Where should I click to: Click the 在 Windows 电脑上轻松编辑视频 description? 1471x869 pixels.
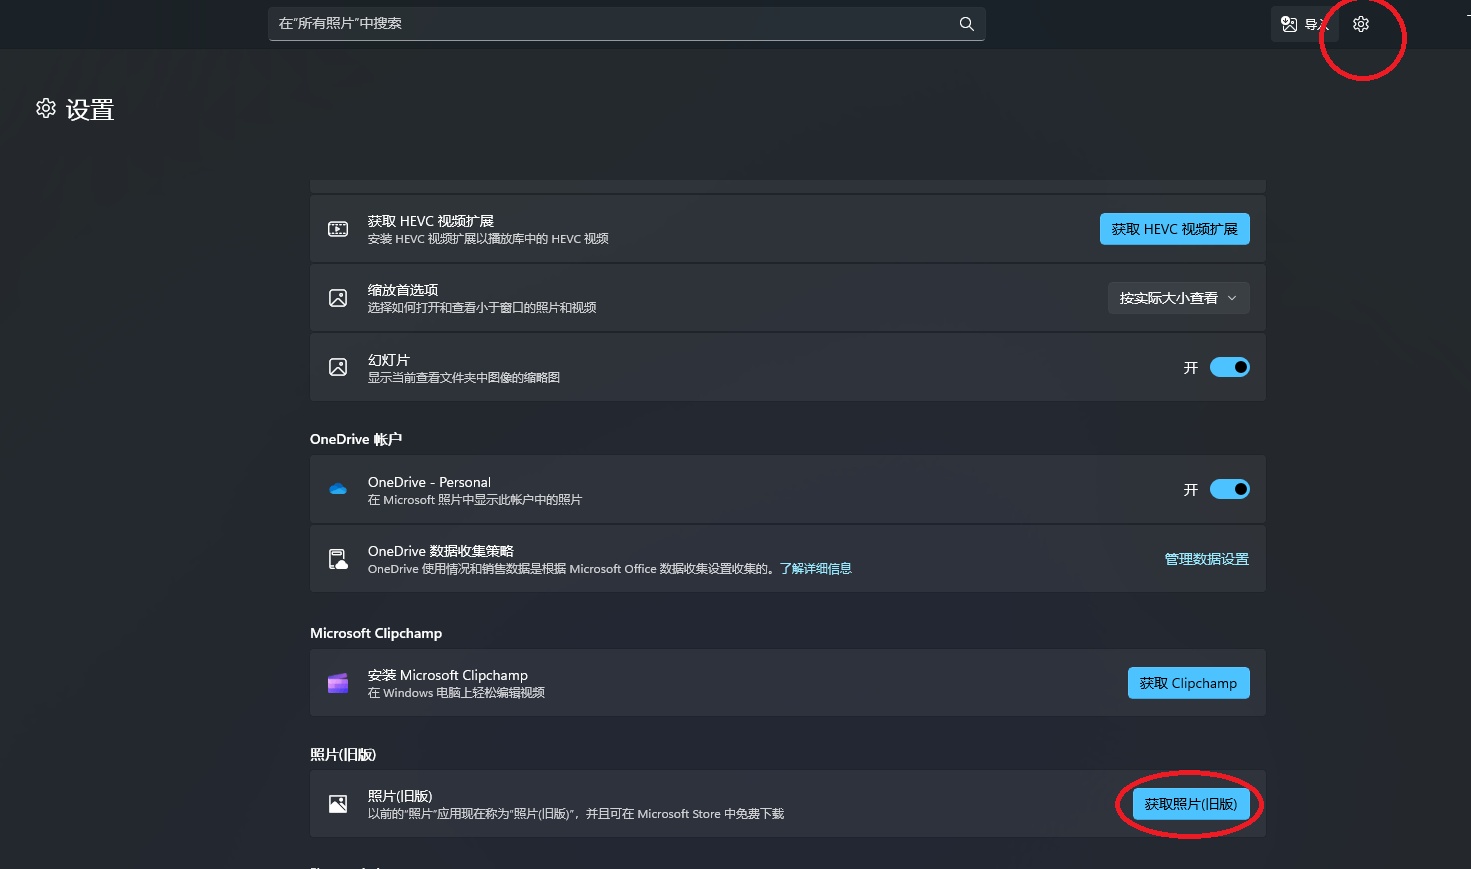(456, 692)
